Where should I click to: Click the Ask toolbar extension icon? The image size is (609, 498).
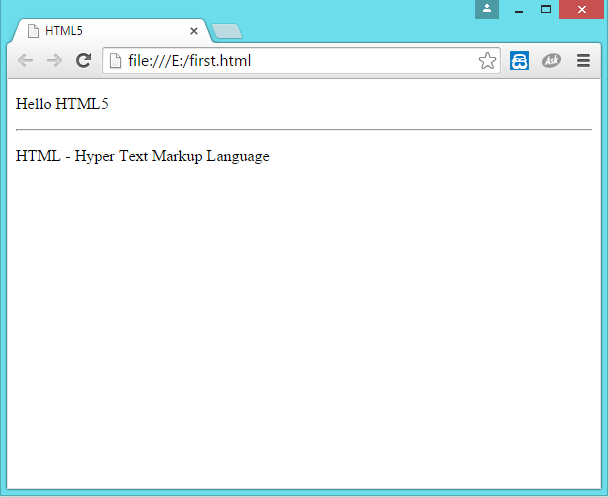(x=552, y=61)
